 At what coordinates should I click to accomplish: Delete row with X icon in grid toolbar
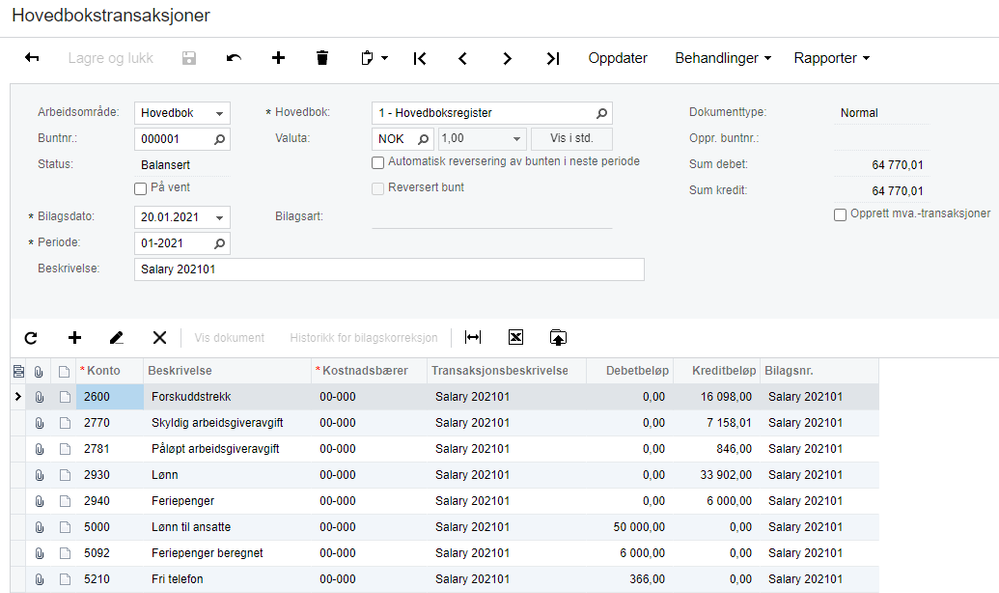[x=159, y=338]
